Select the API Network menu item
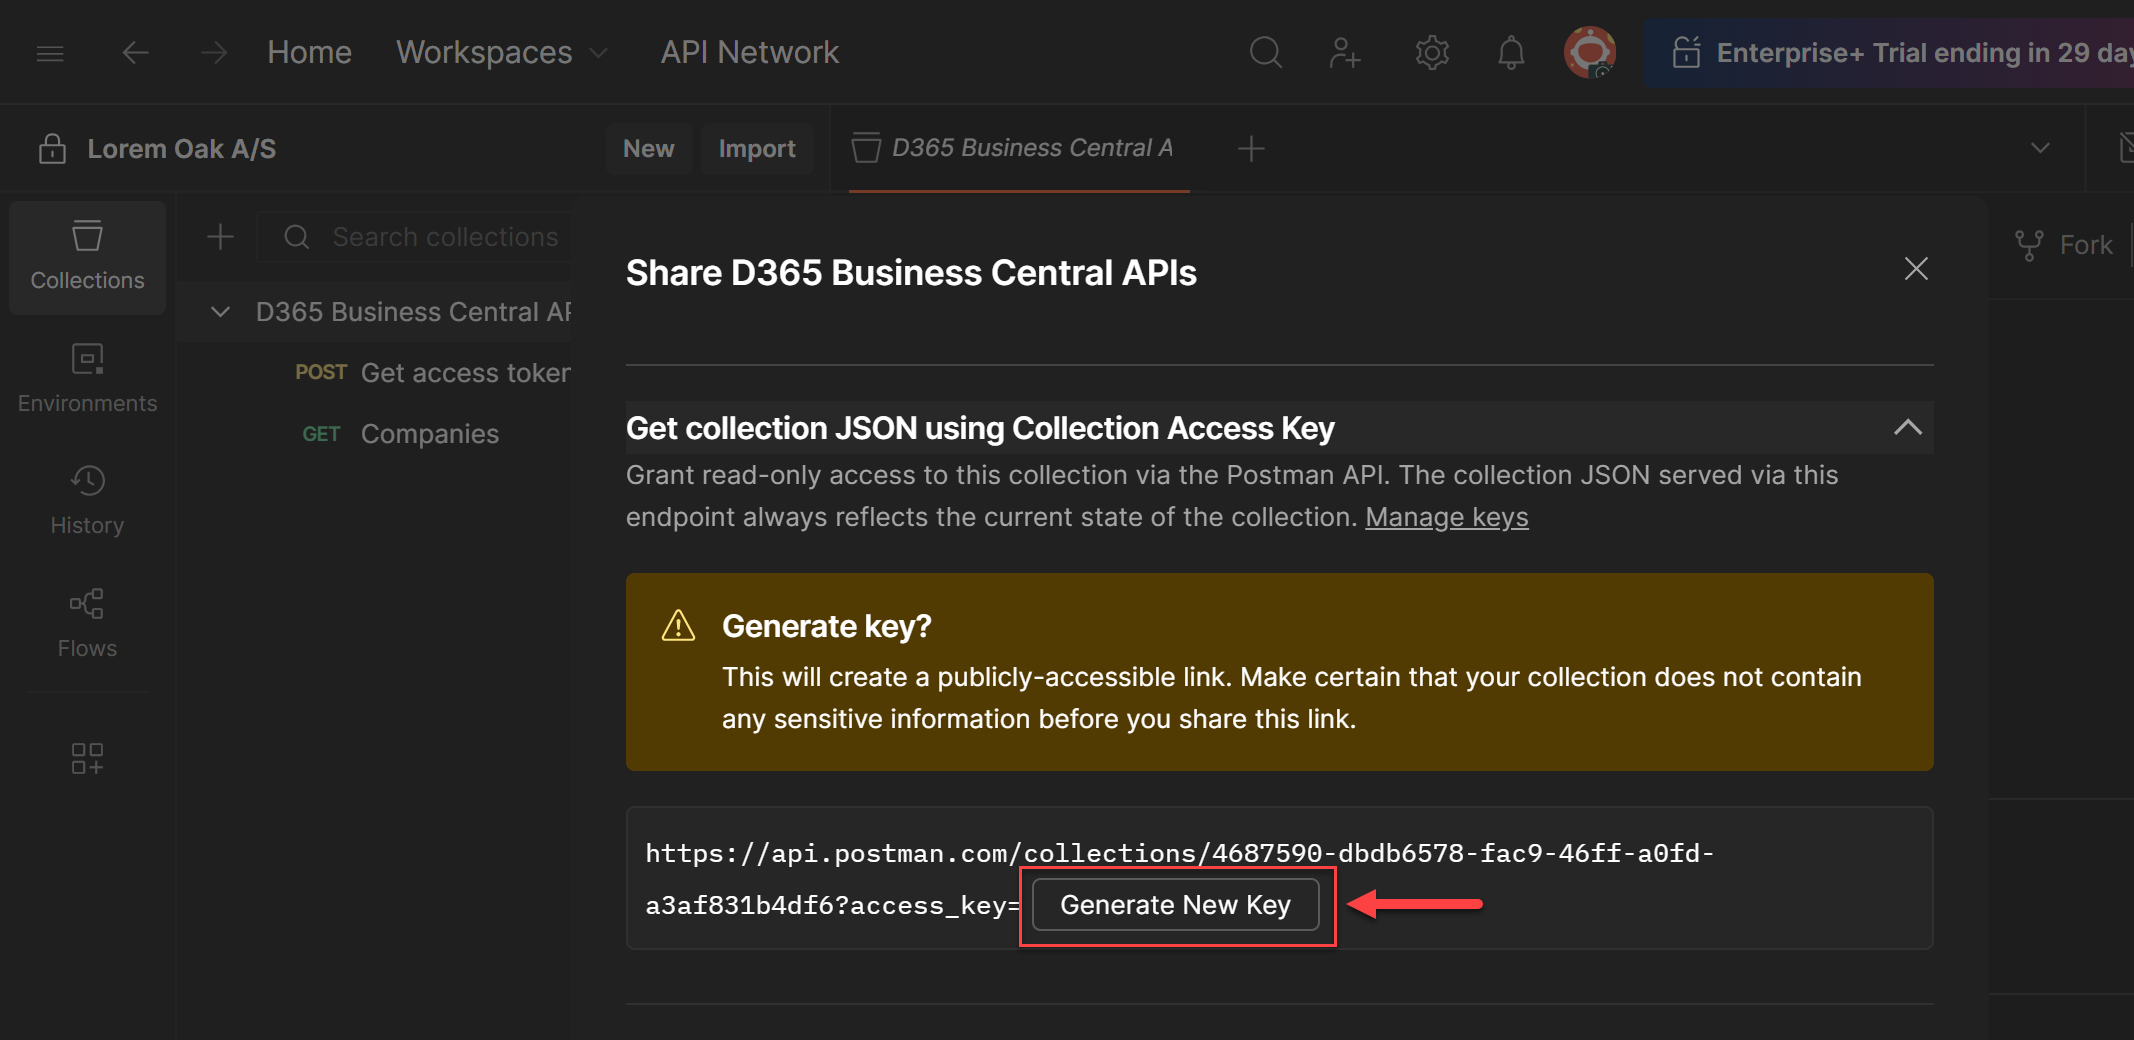Viewport: 2134px width, 1040px height. pyautogui.click(x=749, y=52)
